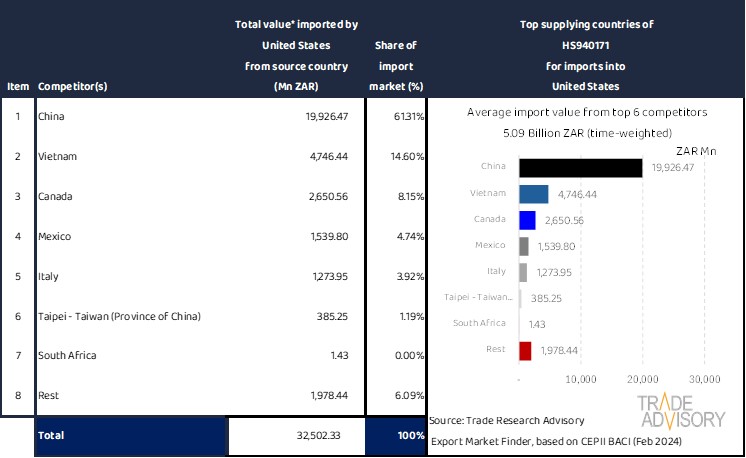The width and height of the screenshot is (746, 458).
Task: Click the light gray Italy bar
Action: [x=524, y=272]
